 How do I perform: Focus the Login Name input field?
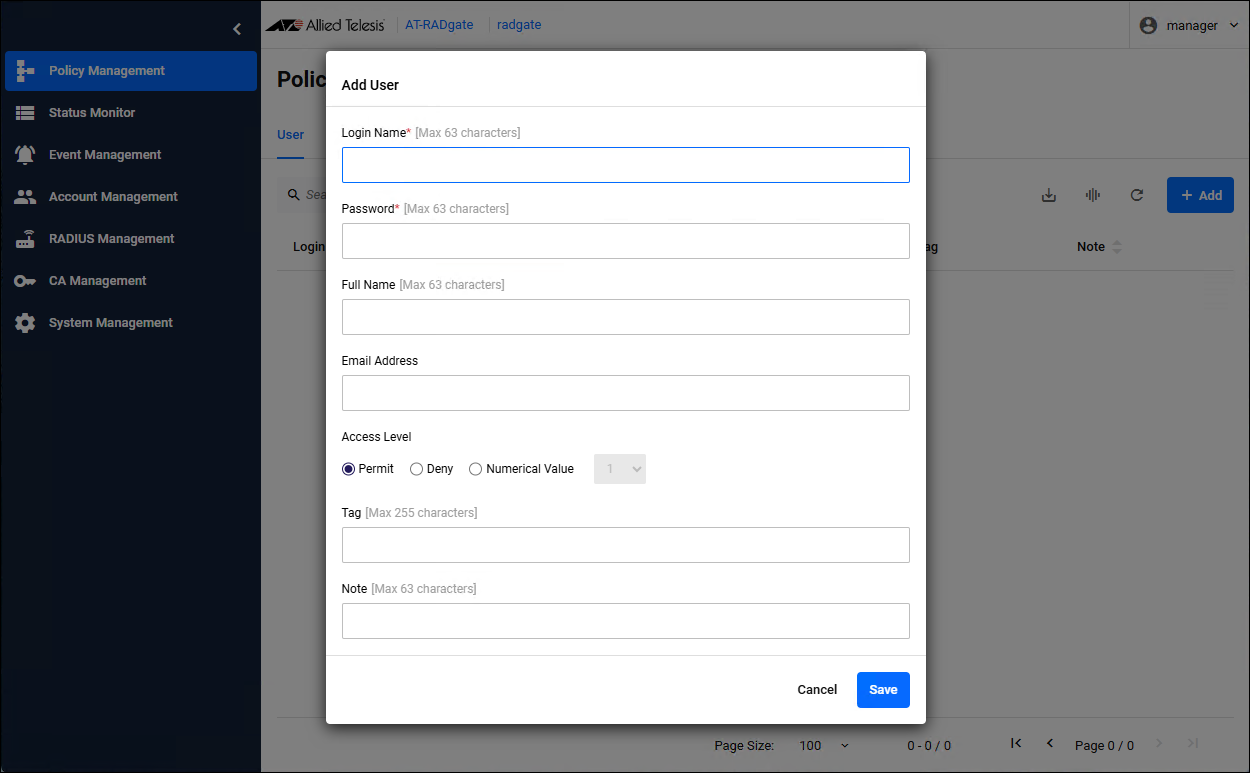point(626,165)
